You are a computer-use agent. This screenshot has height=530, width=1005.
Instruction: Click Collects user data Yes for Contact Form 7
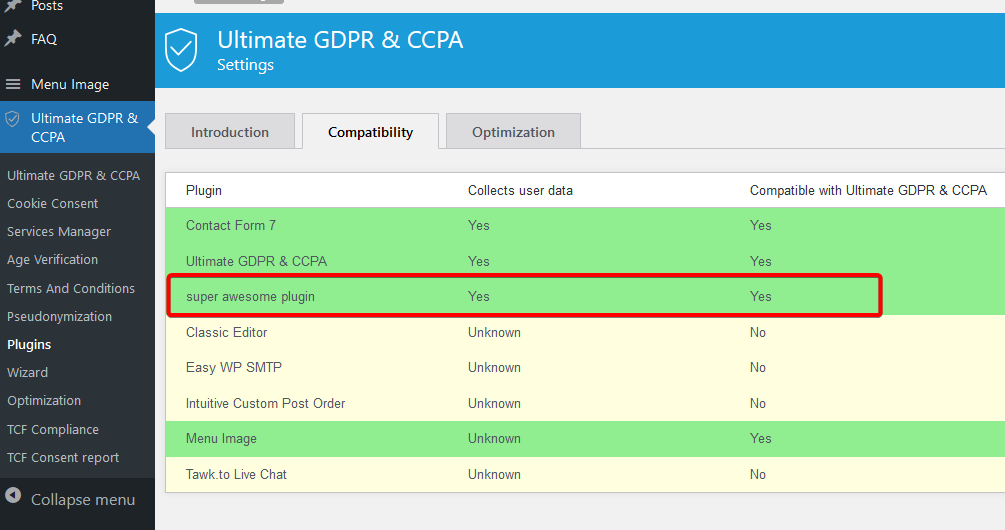tap(479, 226)
